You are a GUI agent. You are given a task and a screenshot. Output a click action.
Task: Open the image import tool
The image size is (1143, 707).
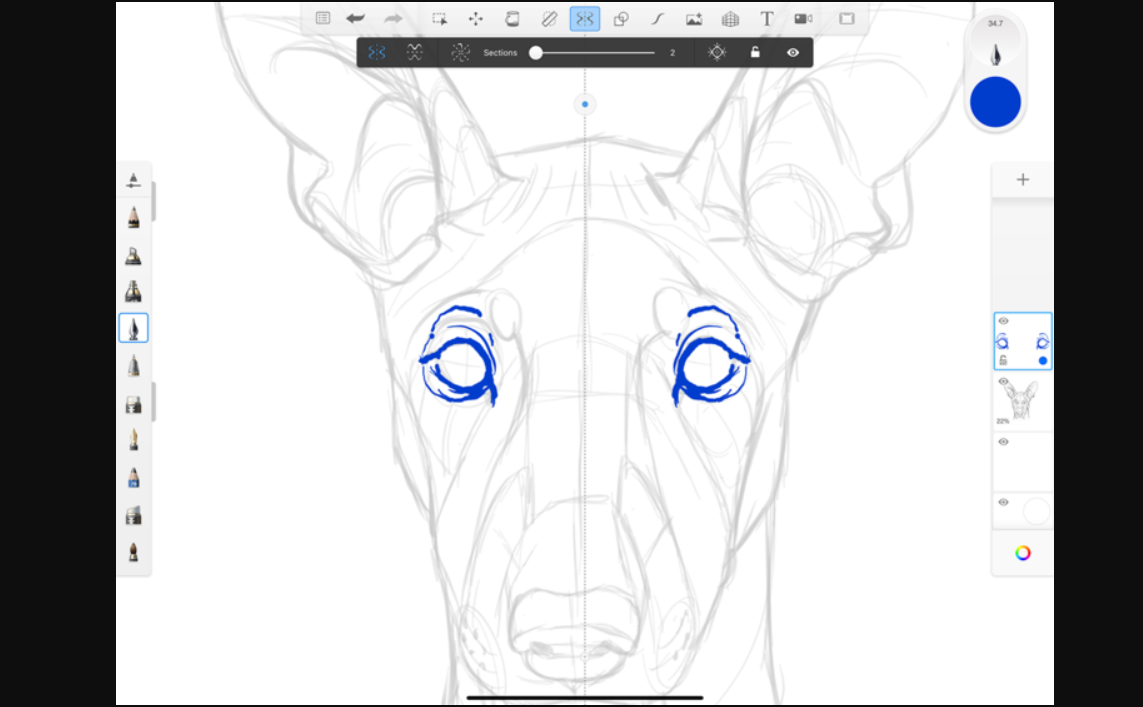click(x=693, y=18)
